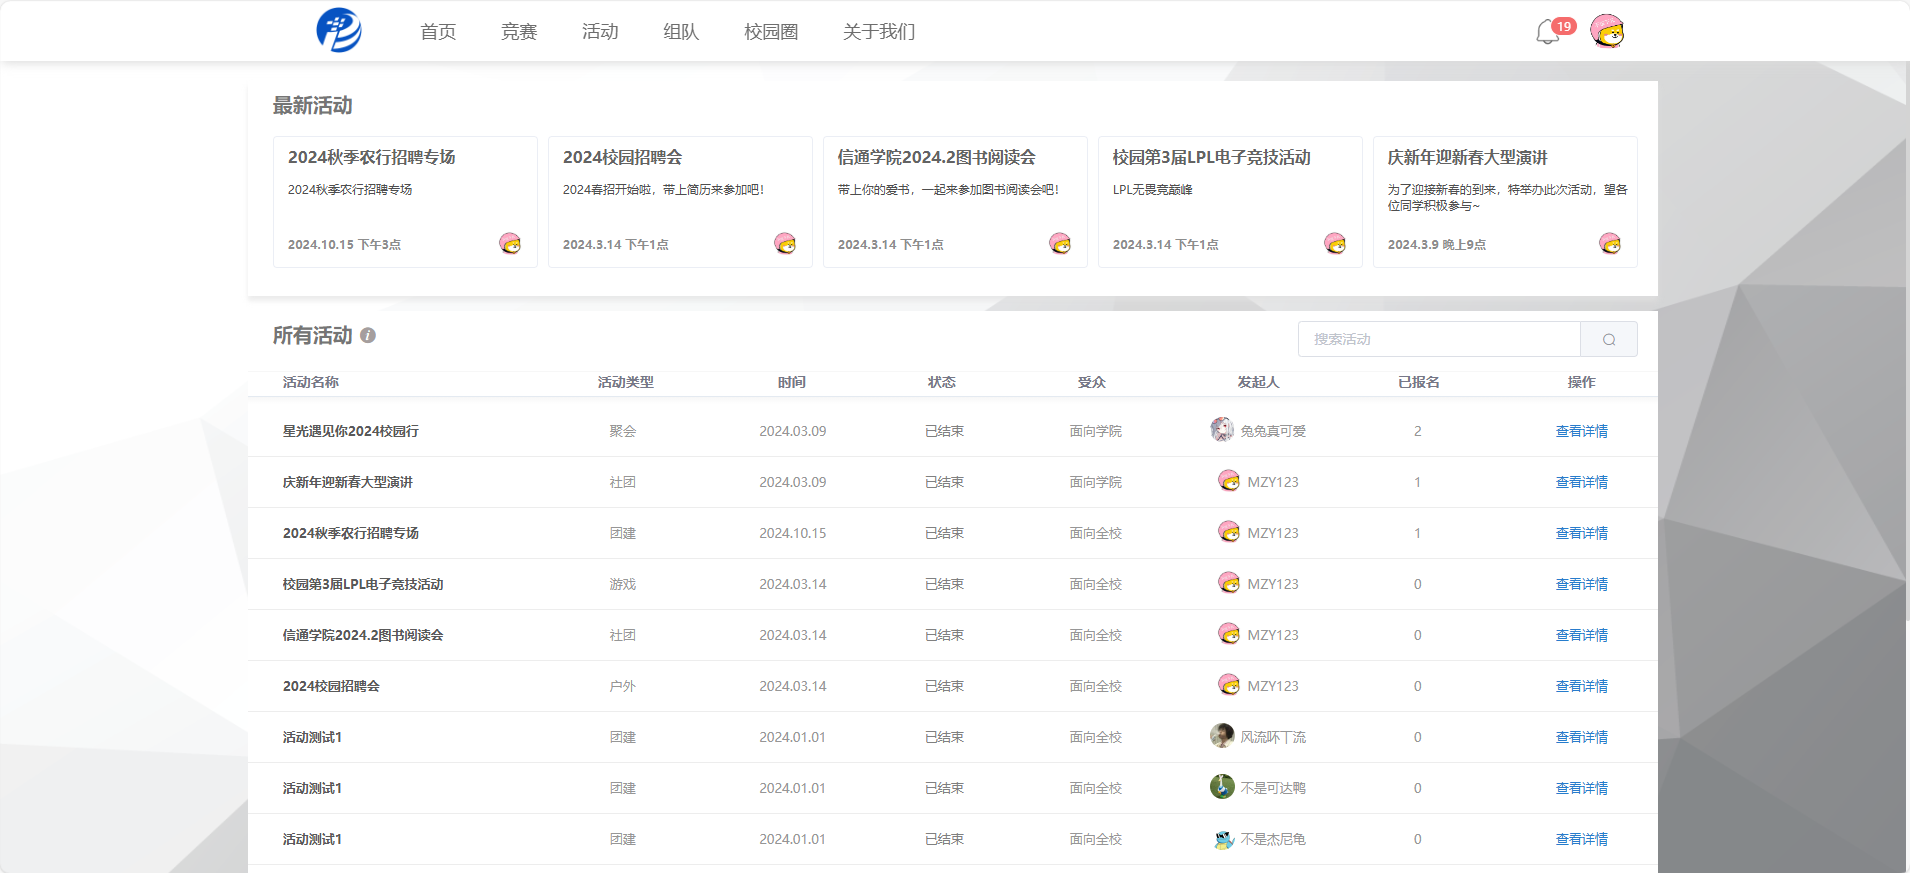Click 风流吓丁流 organizer name
The width and height of the screenshot is (1910, 873).
(x=1273, y=737)
